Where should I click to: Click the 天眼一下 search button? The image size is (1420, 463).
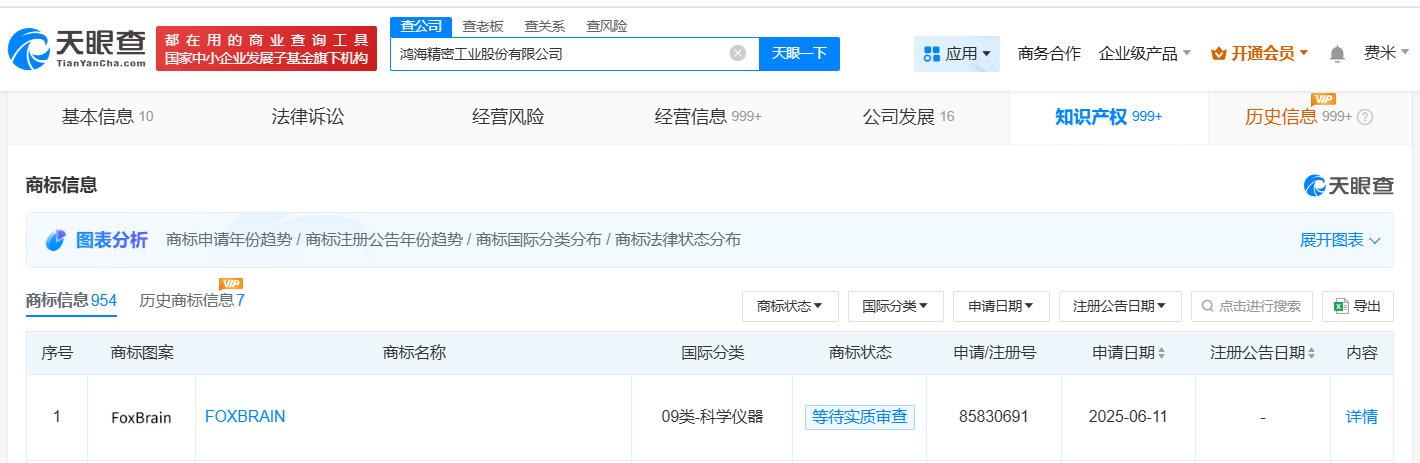tap(799, 53)
